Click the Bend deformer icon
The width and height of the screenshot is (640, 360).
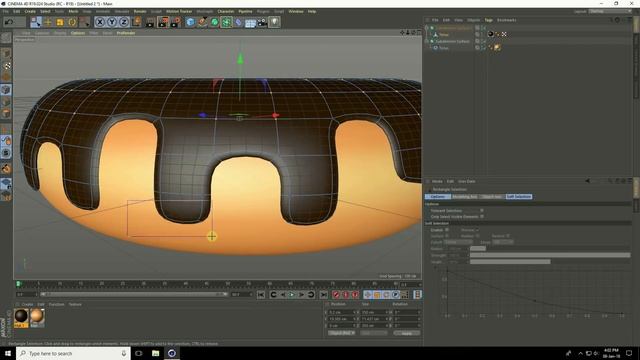[238, 22]
